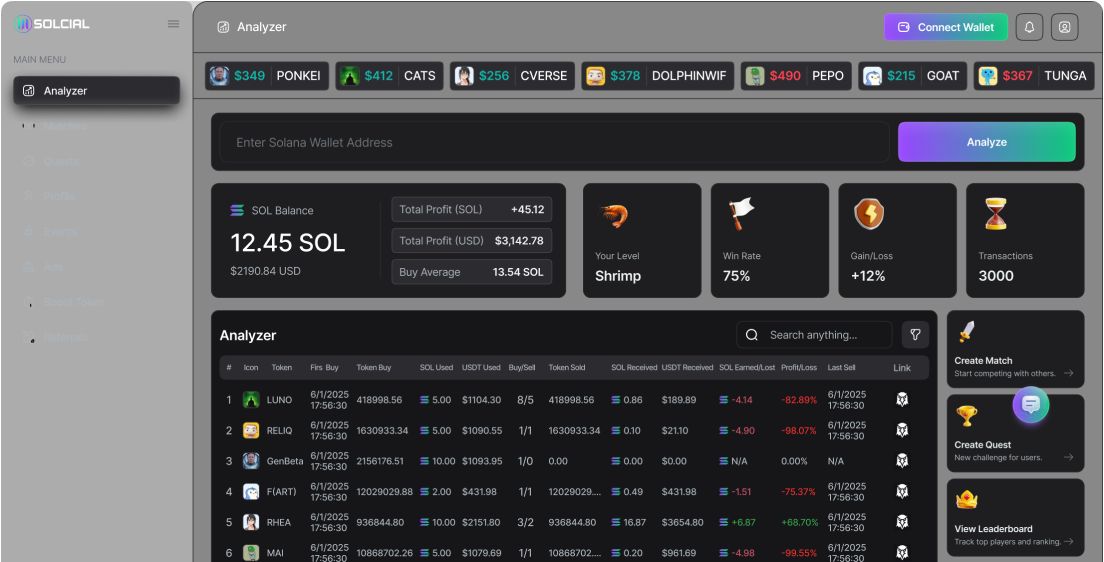Viewport: 1104px width, 562px height.
Task: Click the Create Match sword icon
Action: click(x=966, y=332)
